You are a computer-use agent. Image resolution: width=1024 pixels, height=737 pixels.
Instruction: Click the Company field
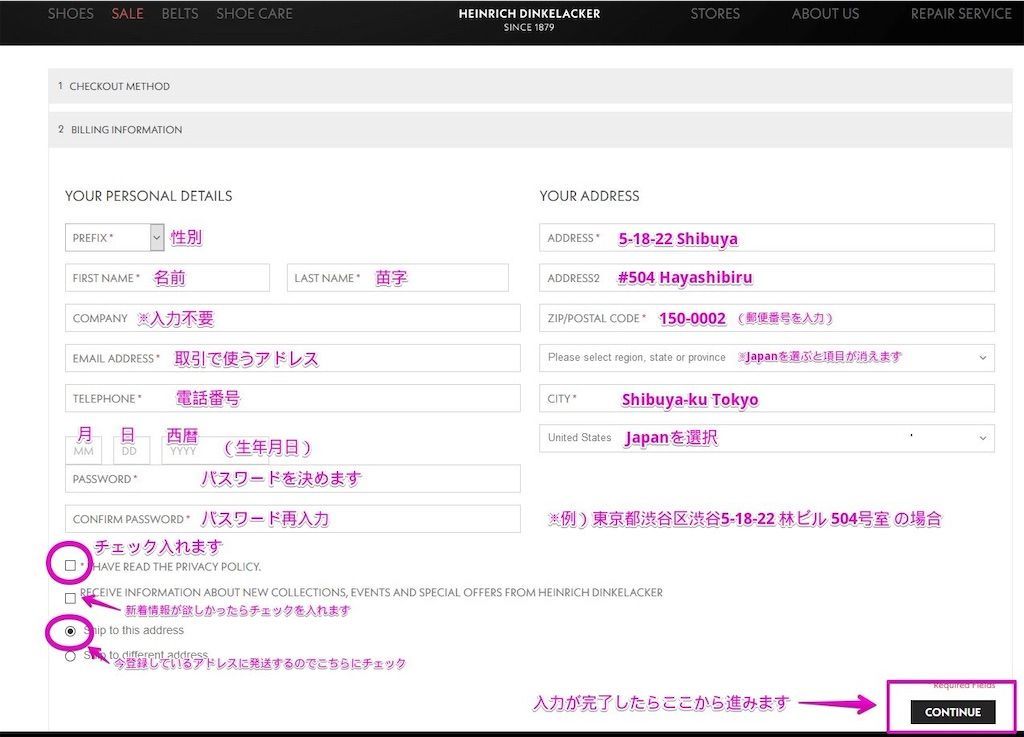coord(293,318)
